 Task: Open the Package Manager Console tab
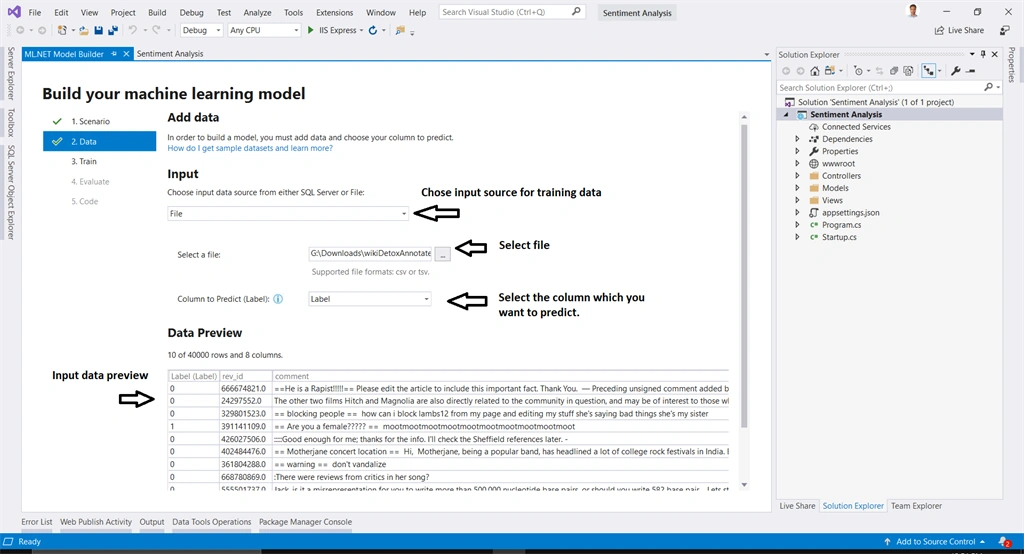point(305,522)
